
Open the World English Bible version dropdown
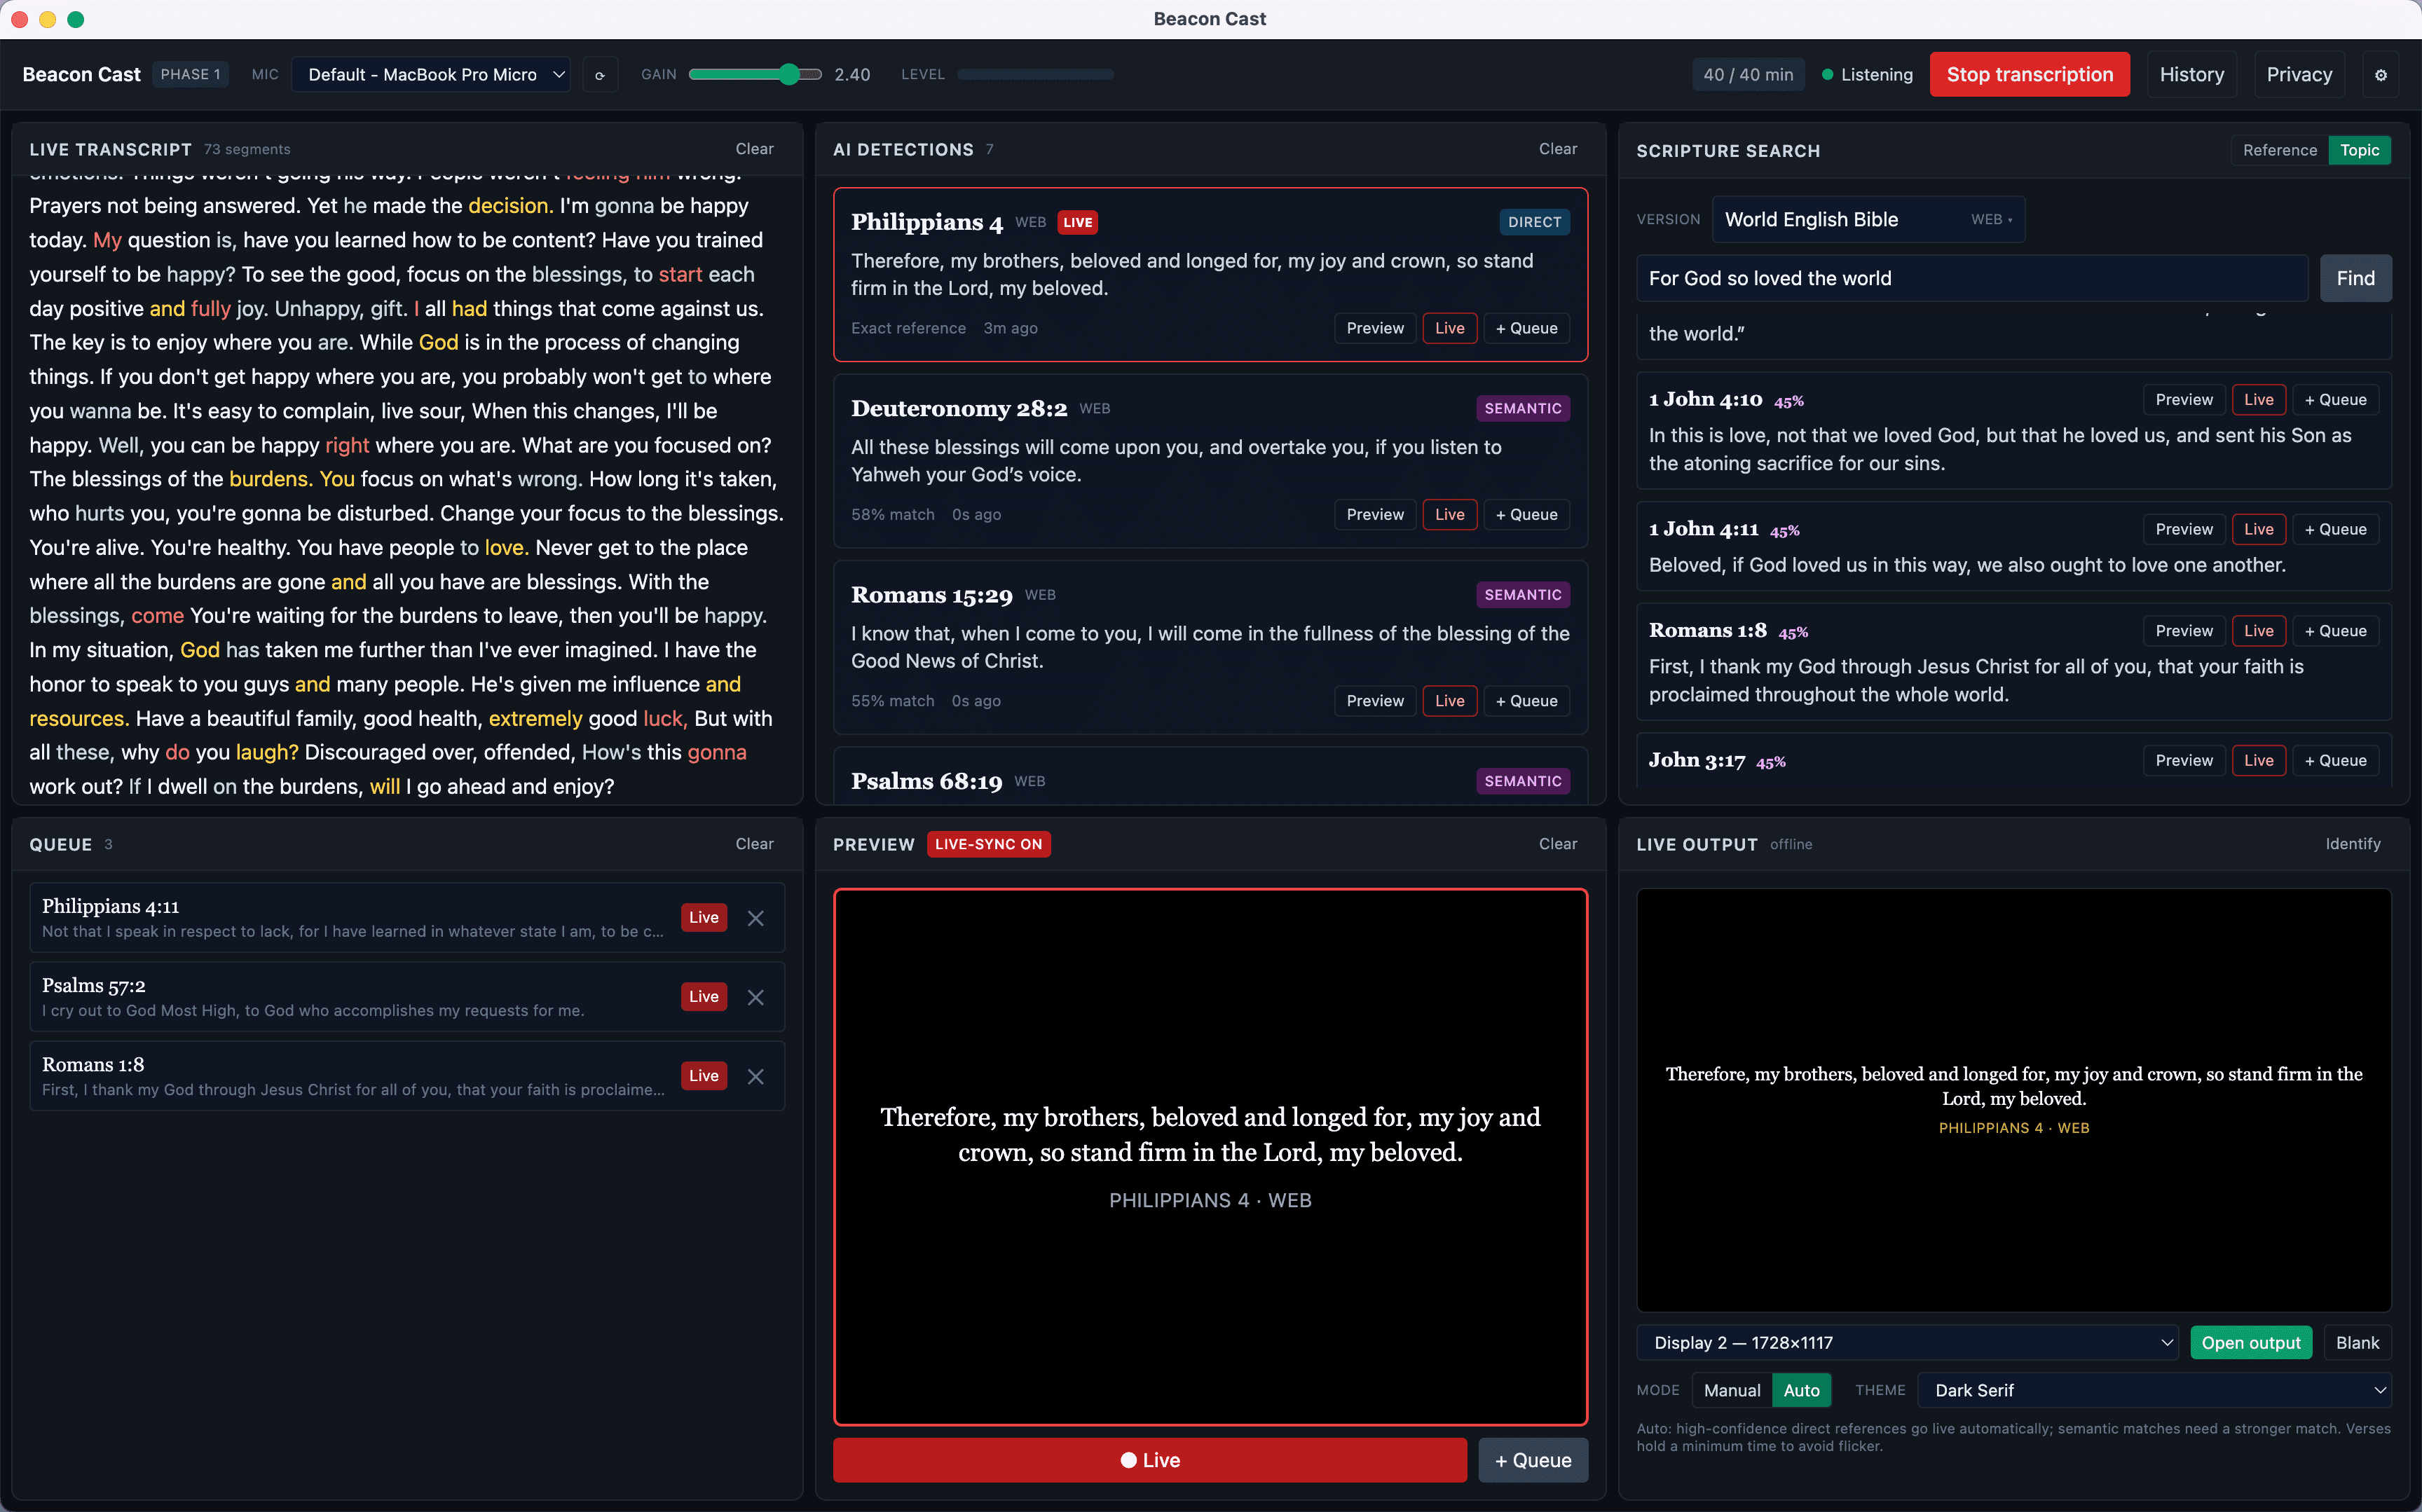click(x=1868, y=219)
